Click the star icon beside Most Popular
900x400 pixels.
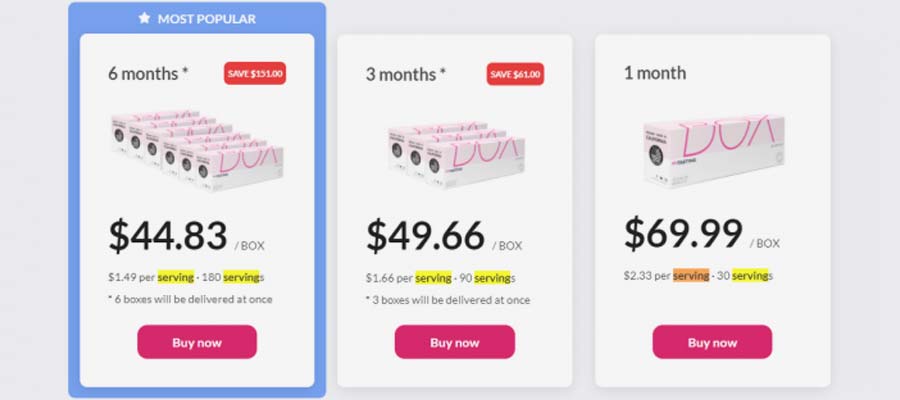(x=144, y=18)
